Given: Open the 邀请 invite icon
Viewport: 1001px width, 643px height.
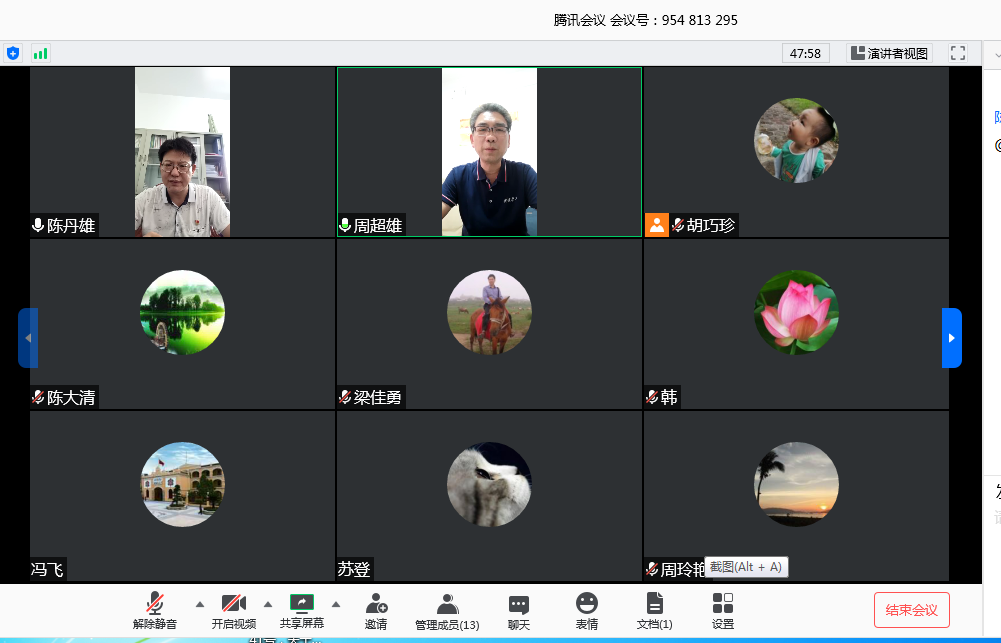Looking at the screenshot, I should [x=376, y=609].
